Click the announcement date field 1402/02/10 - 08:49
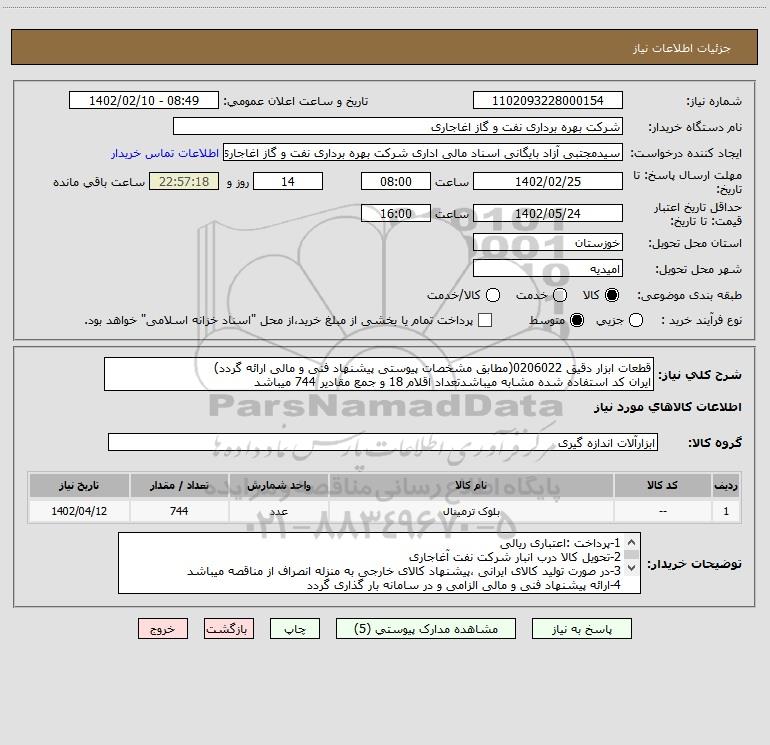 (144, 101)
